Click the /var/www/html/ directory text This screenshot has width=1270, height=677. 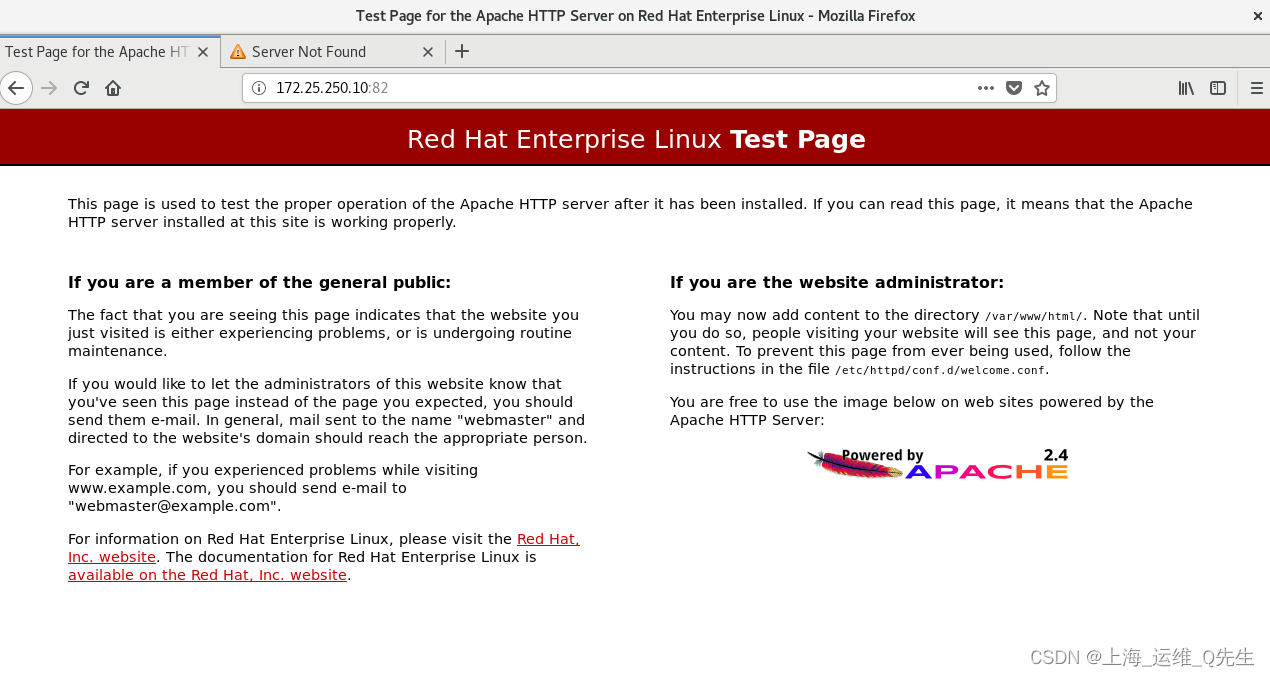point(1033,316)
